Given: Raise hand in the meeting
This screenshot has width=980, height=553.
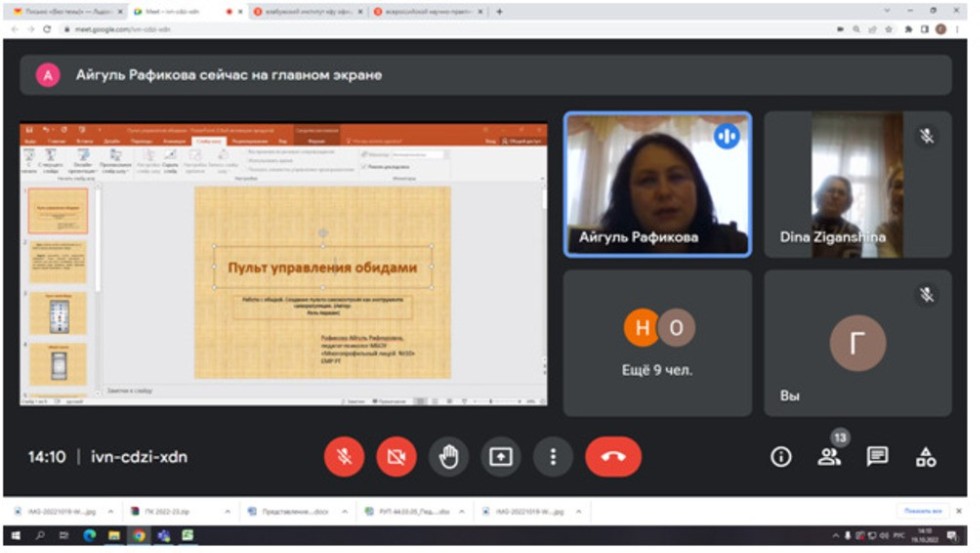Looking at the screenshot, I should click(449, 457).
